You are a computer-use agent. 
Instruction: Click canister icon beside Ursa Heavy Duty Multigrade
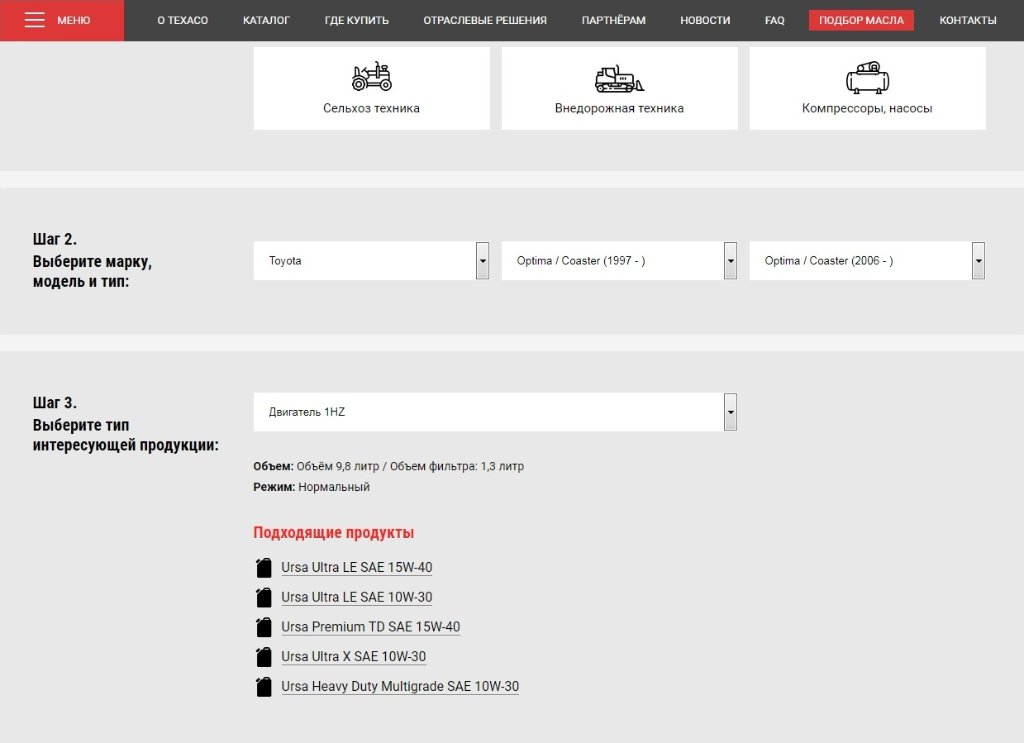point(264,687)
